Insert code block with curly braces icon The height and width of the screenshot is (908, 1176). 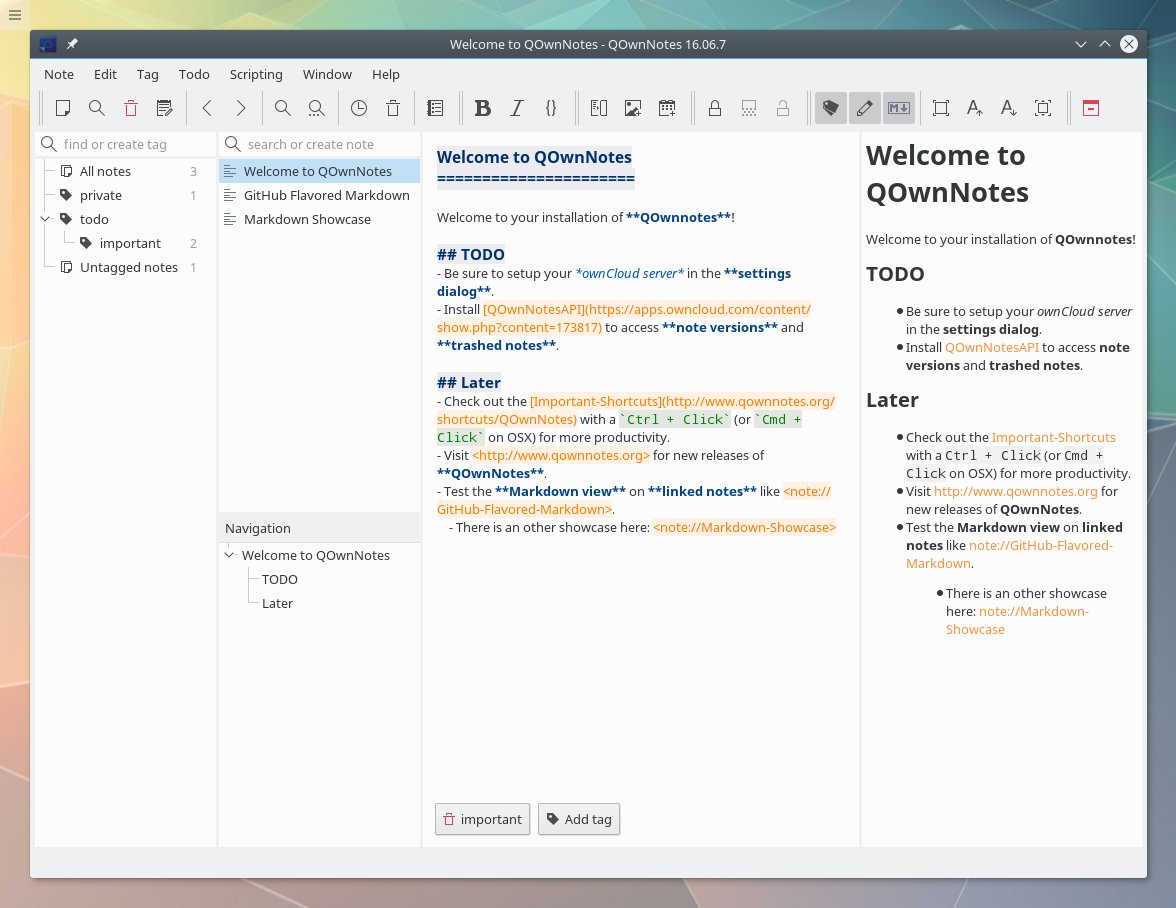pyautogui.click(x=550, y=108)
